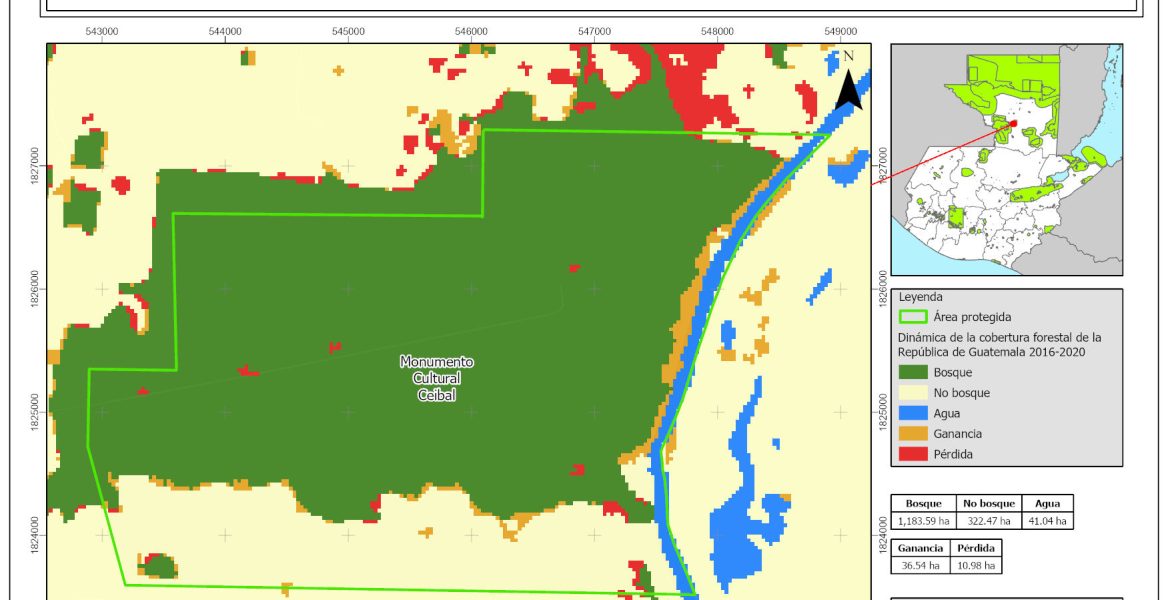Select the pale yellow No bosque swatch
1170x600 pixels.
pyautogui.click(x=913, y=393)
